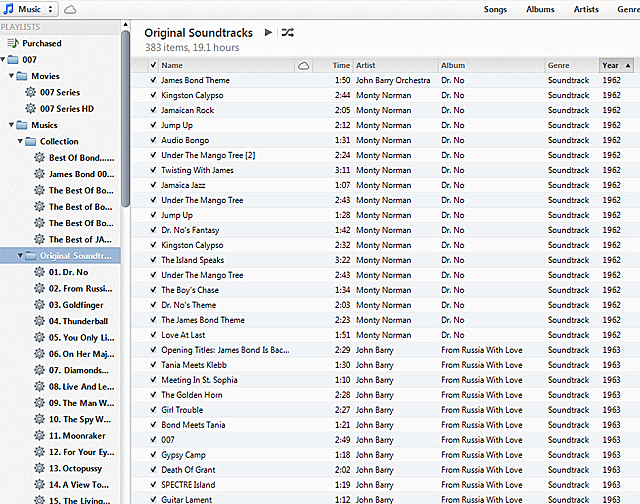Collapse the 007 folder
The image size is (640, 504).
[x=3, y=60]
